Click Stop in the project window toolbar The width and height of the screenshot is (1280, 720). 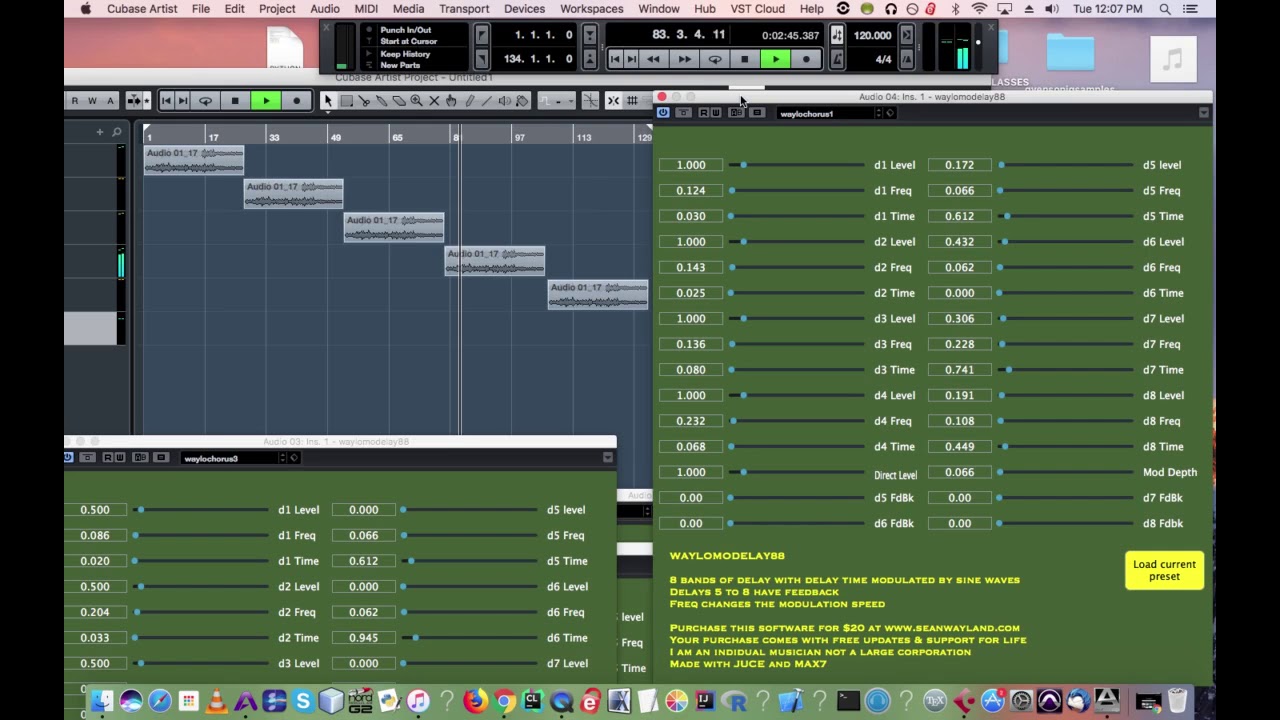235,101
